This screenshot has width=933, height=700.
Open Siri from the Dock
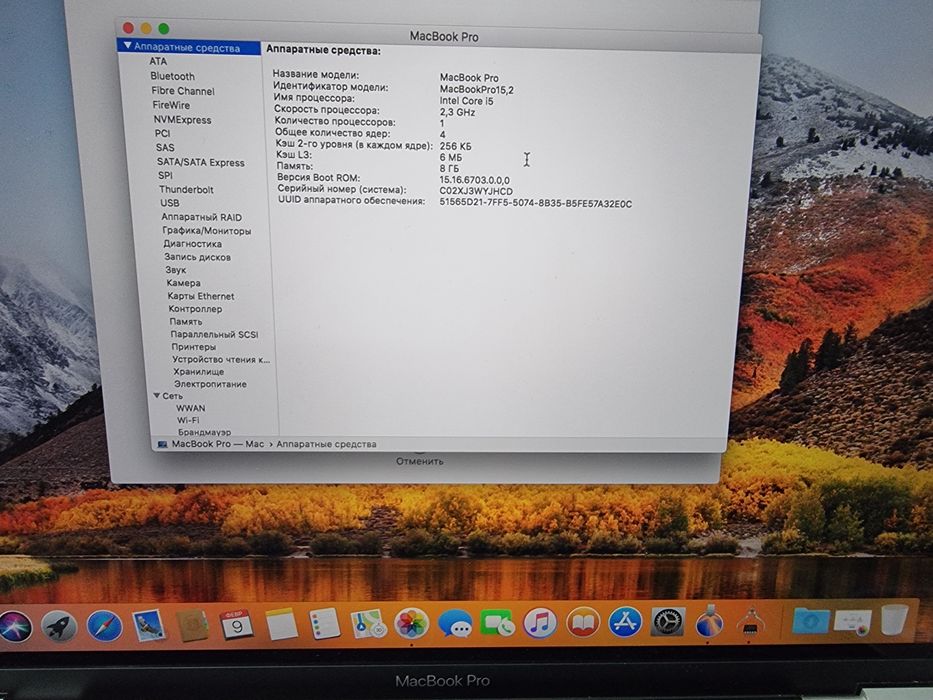[x=16, y=627]
